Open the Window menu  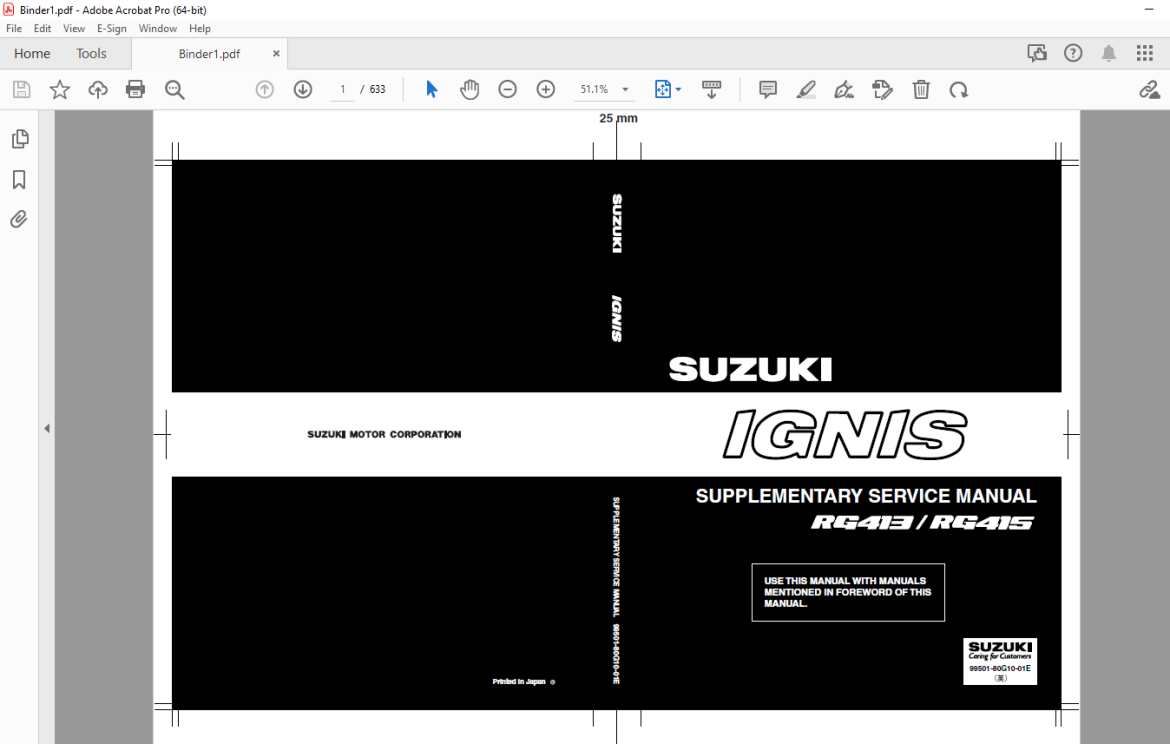point(157,28)
